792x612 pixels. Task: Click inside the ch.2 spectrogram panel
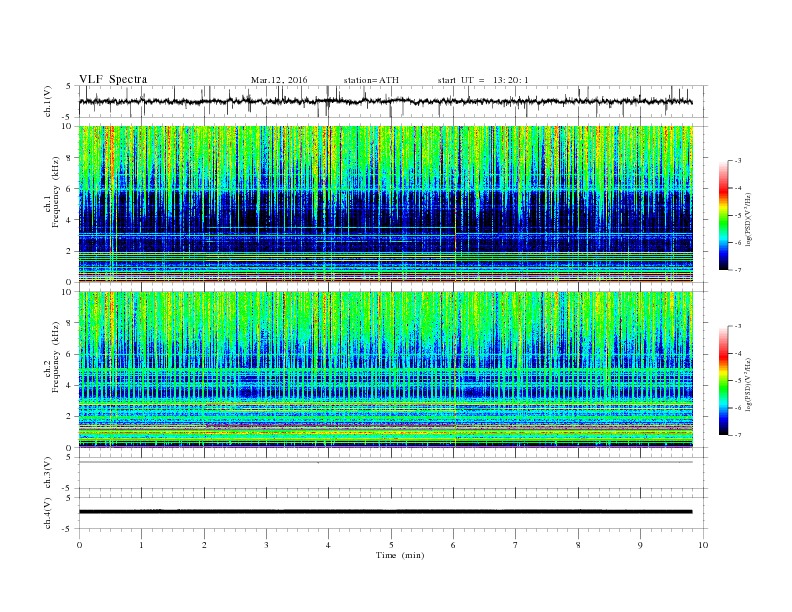point(385,369)
